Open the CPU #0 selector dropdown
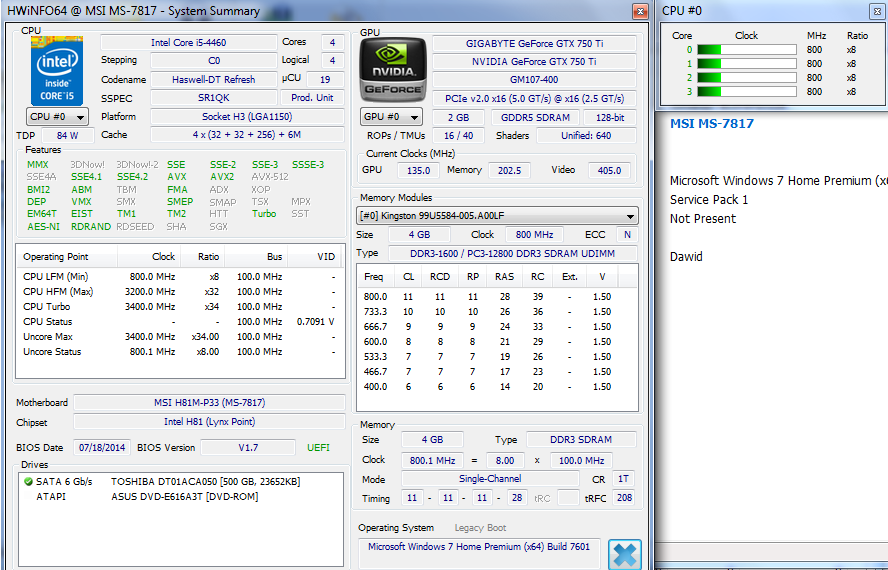888x570 pixels. click(x=57, y=117)
